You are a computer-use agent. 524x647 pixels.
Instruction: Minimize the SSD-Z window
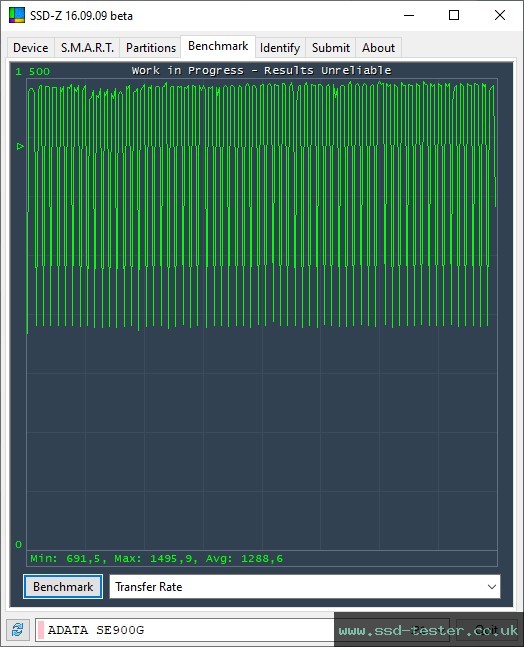(409, 15)
